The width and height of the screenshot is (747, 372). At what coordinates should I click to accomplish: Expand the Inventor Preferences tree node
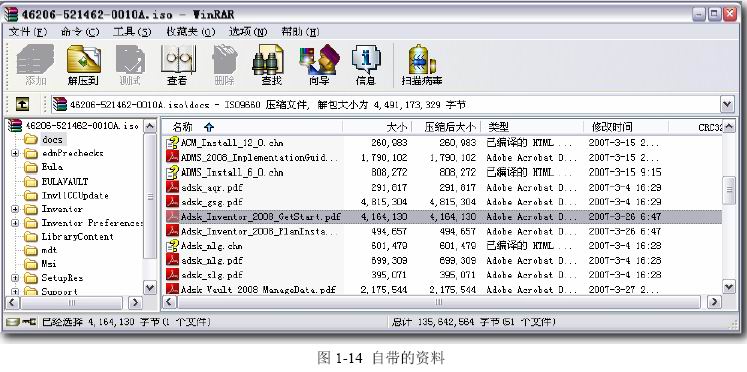(15, 223)
